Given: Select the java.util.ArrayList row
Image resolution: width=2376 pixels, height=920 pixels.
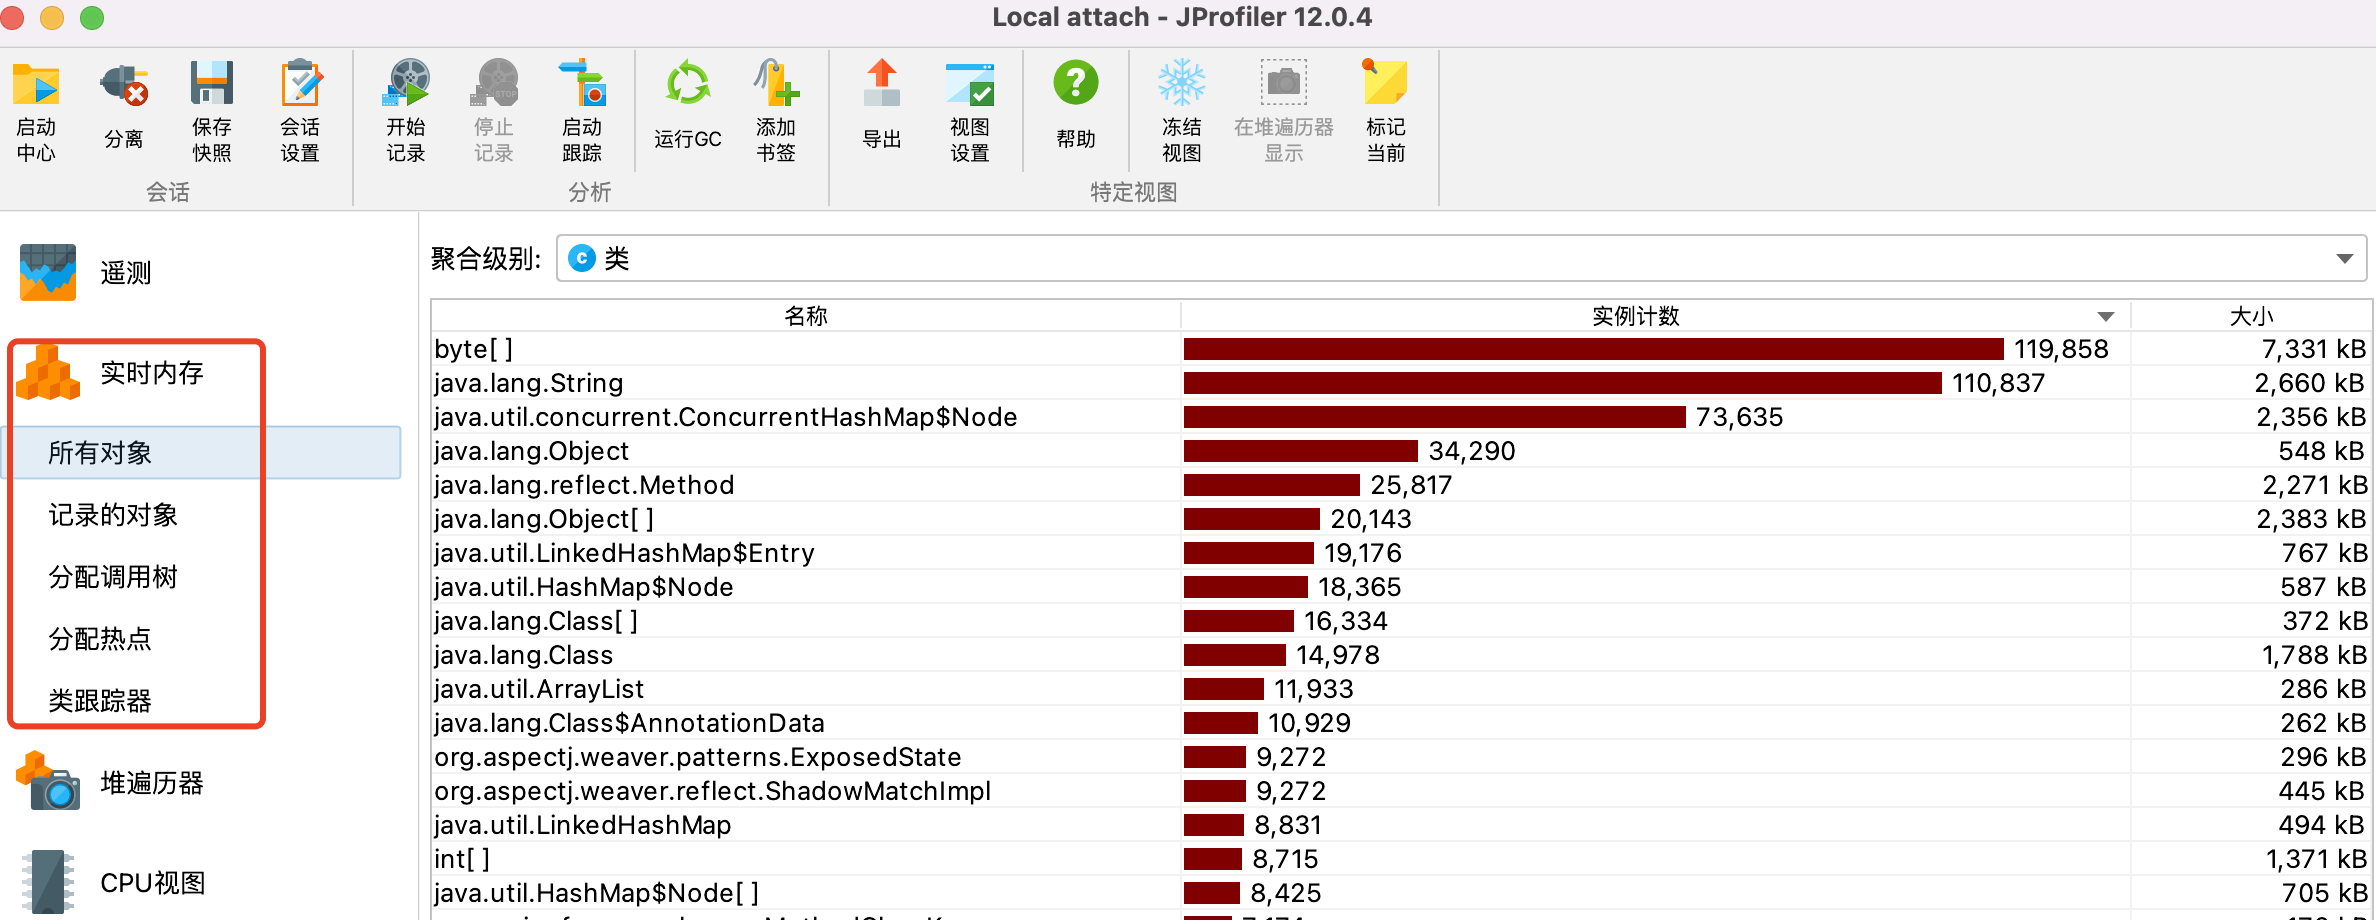Looking at the screenshot, I should [x=1401, y=689].
